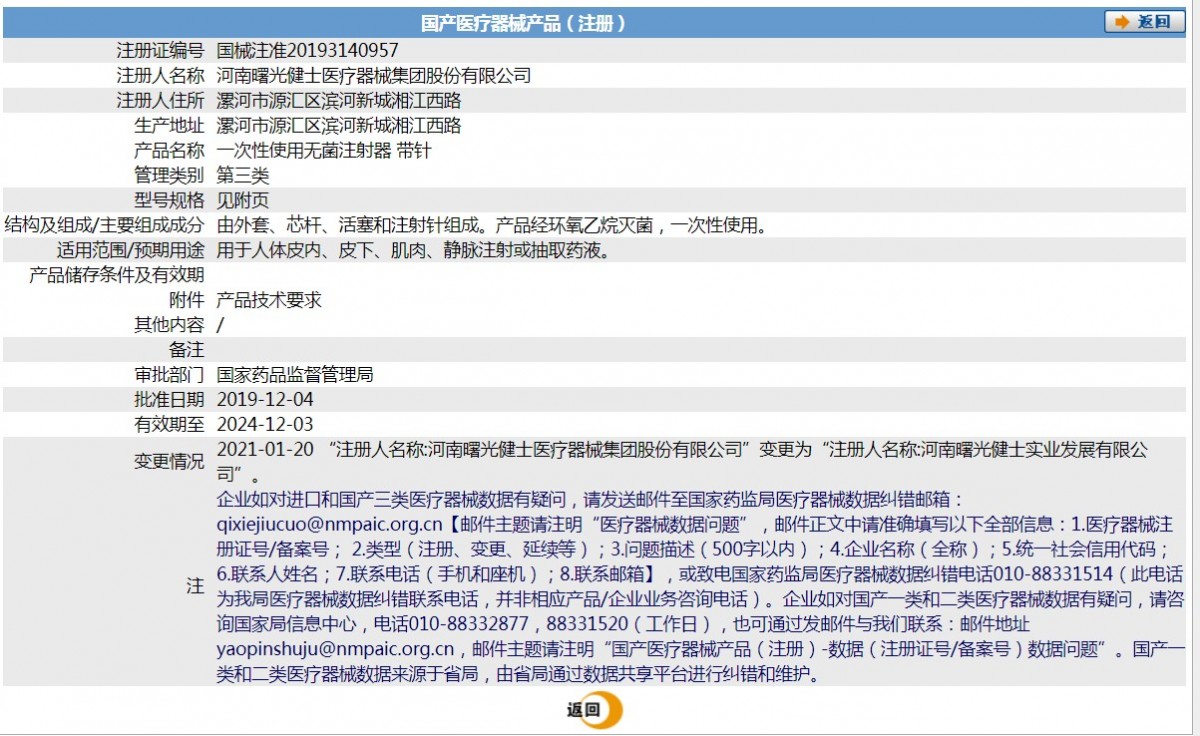Select registration number 国械注准20193140957
This screenshot has width=1200, height=736.
(x=308, y=50)
